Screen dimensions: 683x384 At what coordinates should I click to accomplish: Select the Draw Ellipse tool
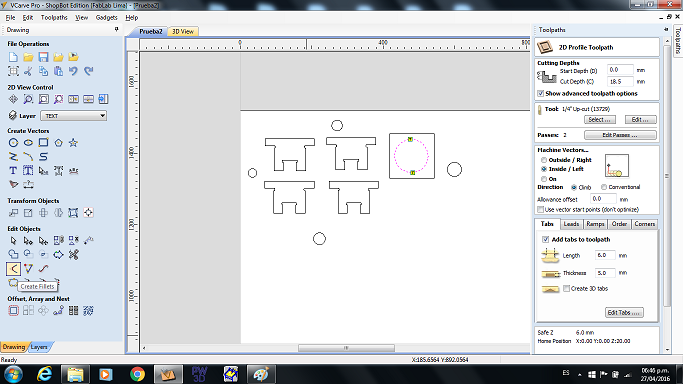28,143
